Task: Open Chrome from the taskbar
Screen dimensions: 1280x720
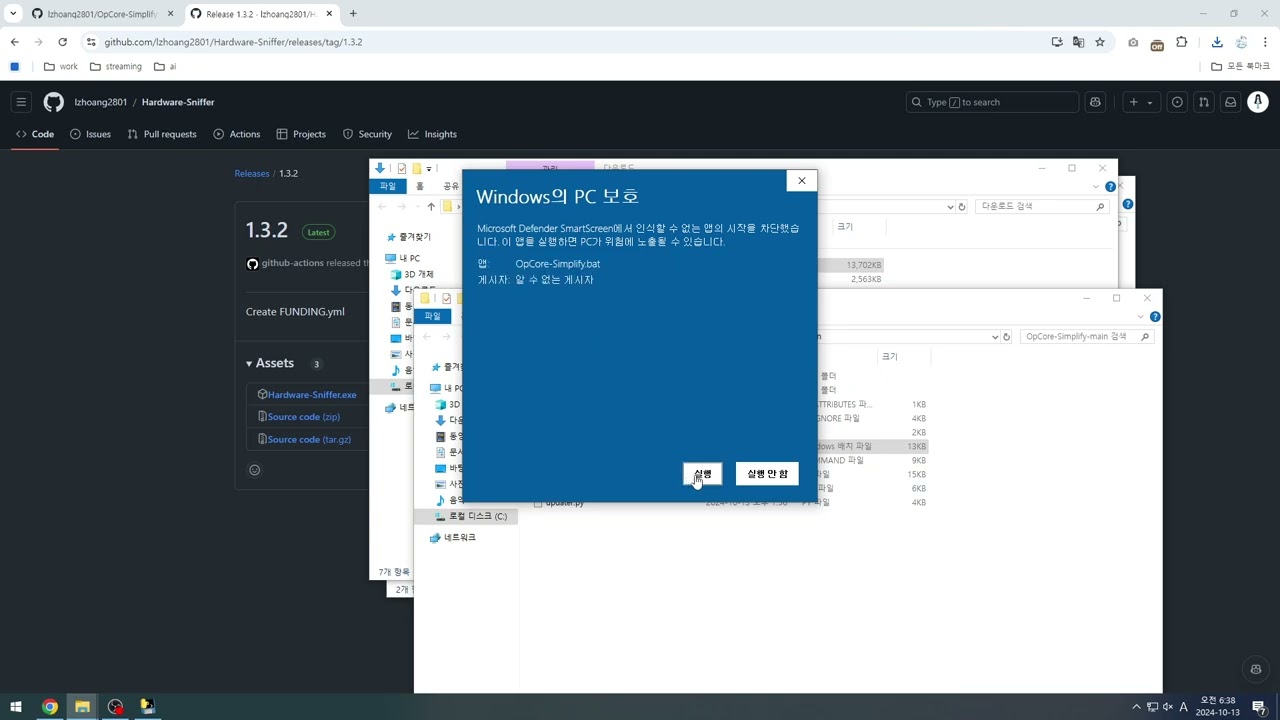Action: (49, 707)
